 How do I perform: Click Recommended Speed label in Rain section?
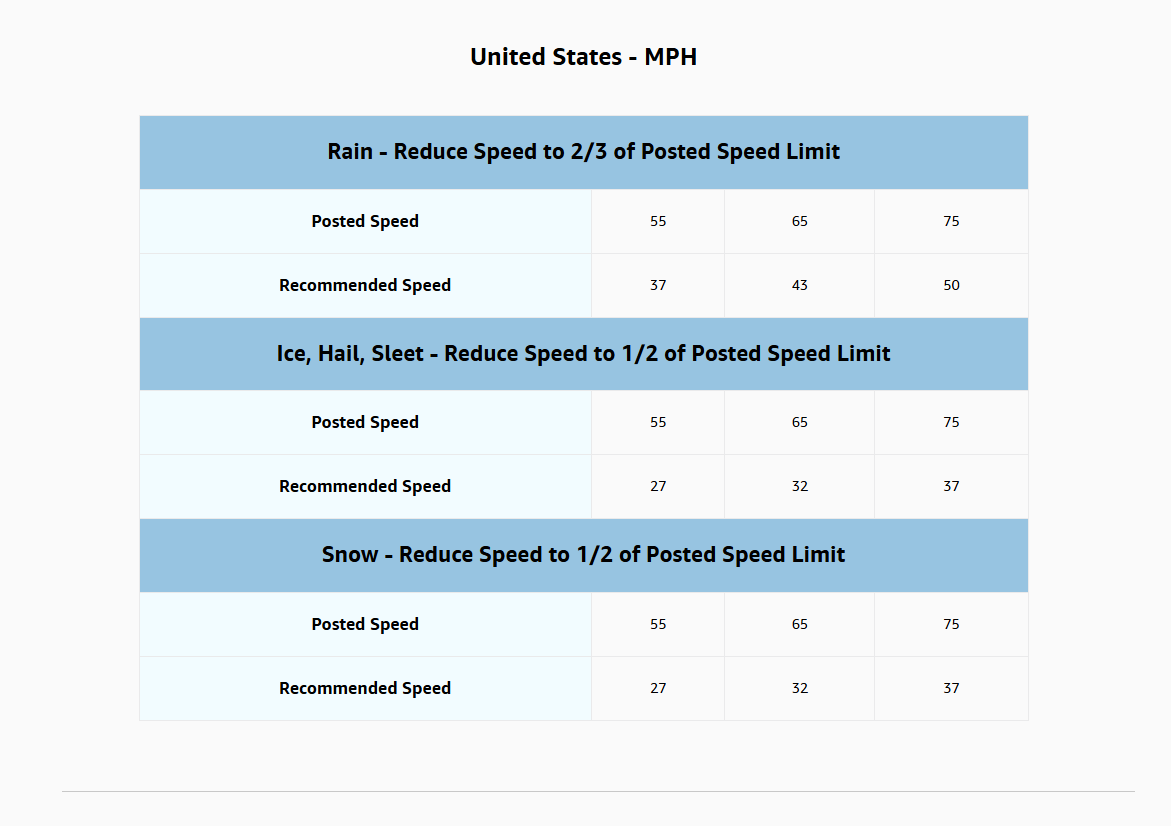365,285
